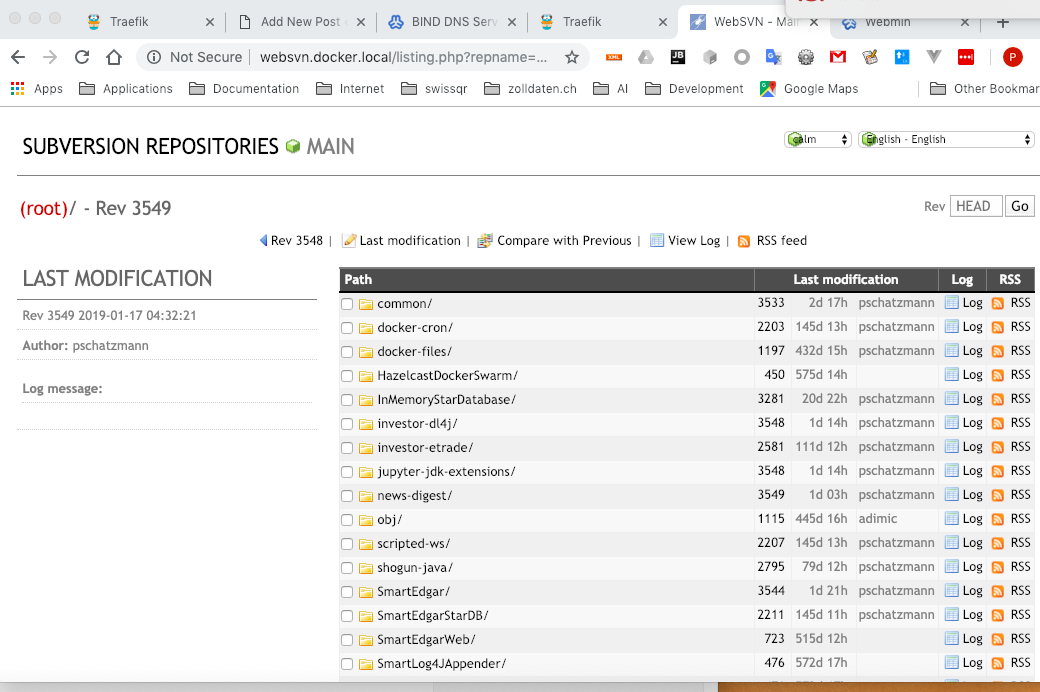Viewport: 1040px width, 692px height.
Task: Tick the checkbox beside SmartEdgar/
Action: pyautogui.click(x=347, y=591)
